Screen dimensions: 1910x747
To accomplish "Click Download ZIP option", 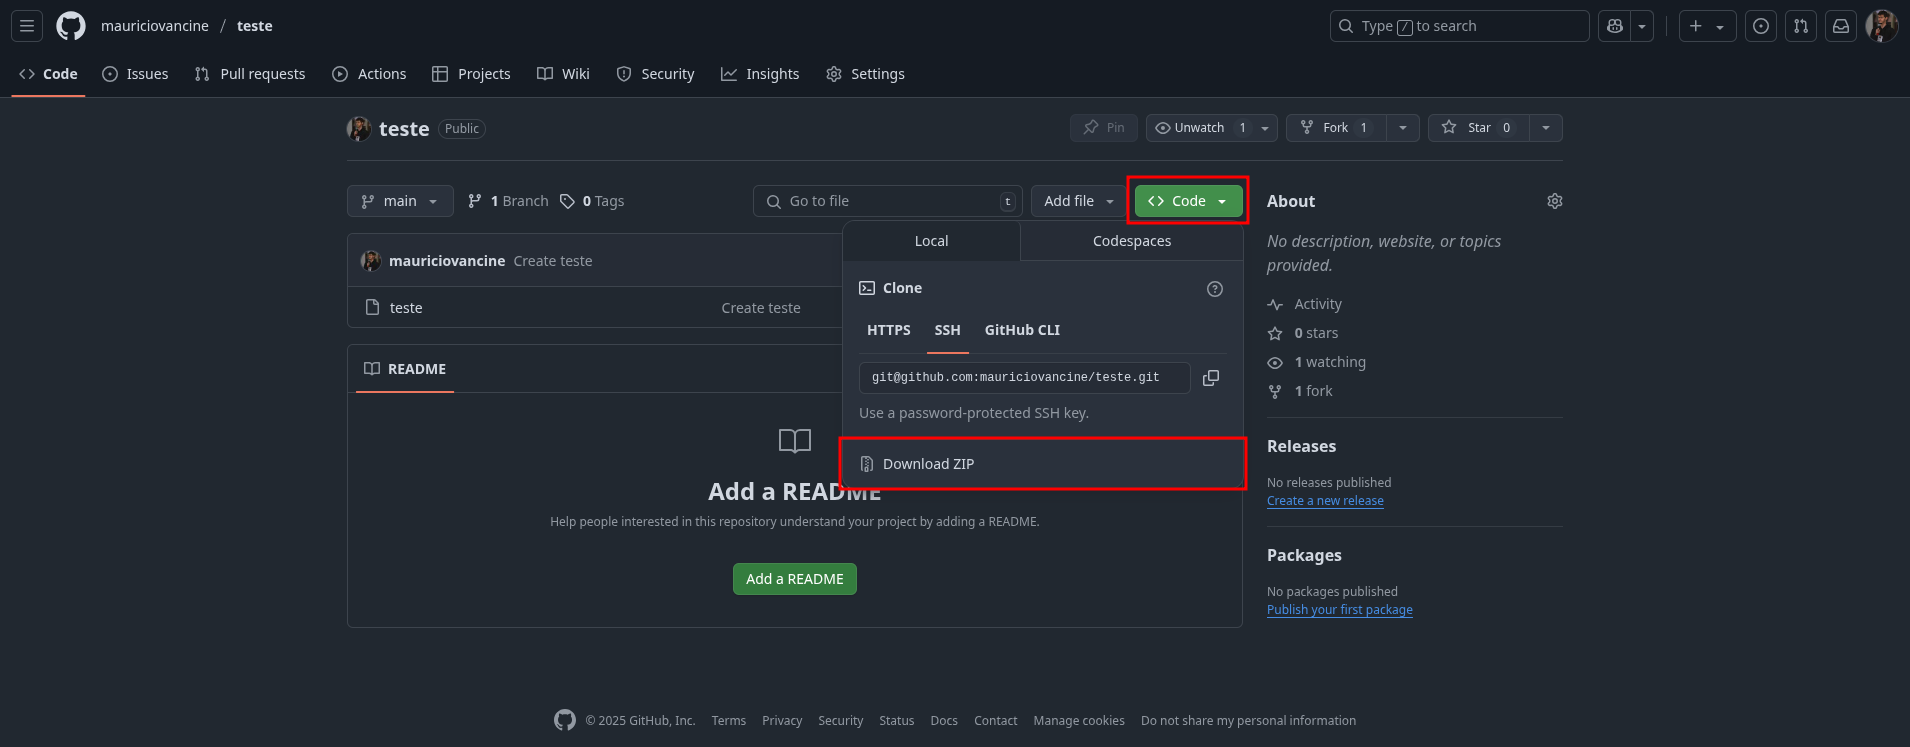I will [x=928, y=464].
